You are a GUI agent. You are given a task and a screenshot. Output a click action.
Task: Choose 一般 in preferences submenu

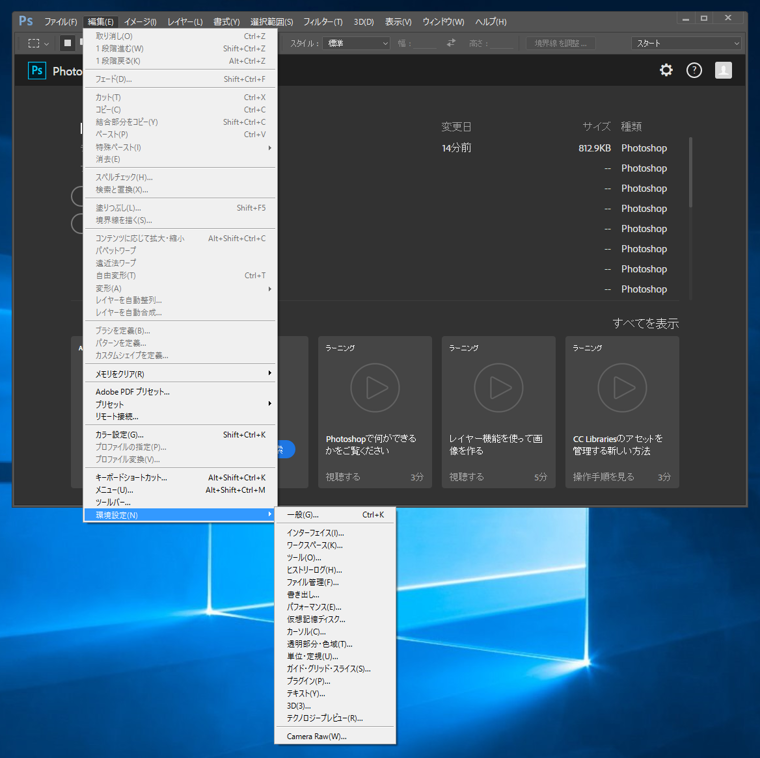point(335,515)
